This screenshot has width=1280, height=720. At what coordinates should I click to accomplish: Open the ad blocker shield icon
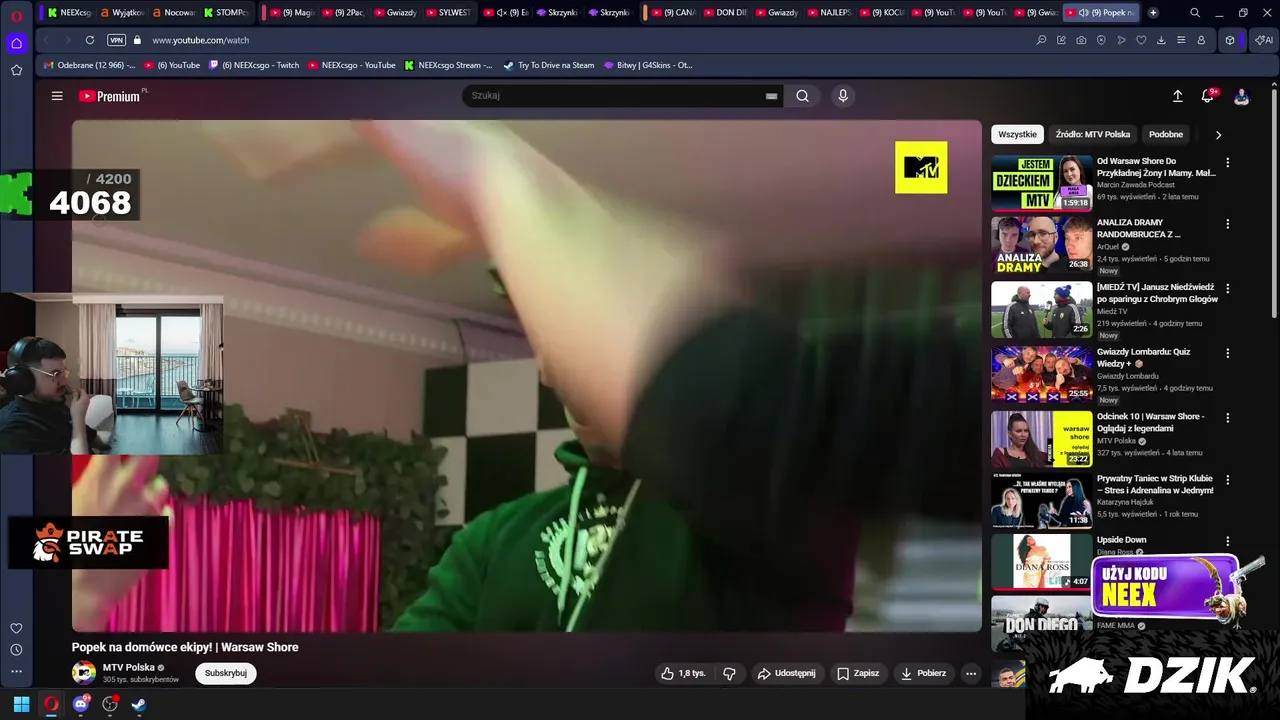click(x=1101, y=40)
